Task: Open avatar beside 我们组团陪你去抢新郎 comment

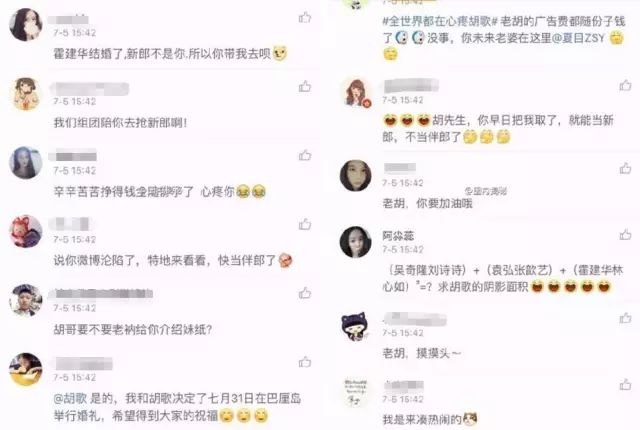Action: 26,94
